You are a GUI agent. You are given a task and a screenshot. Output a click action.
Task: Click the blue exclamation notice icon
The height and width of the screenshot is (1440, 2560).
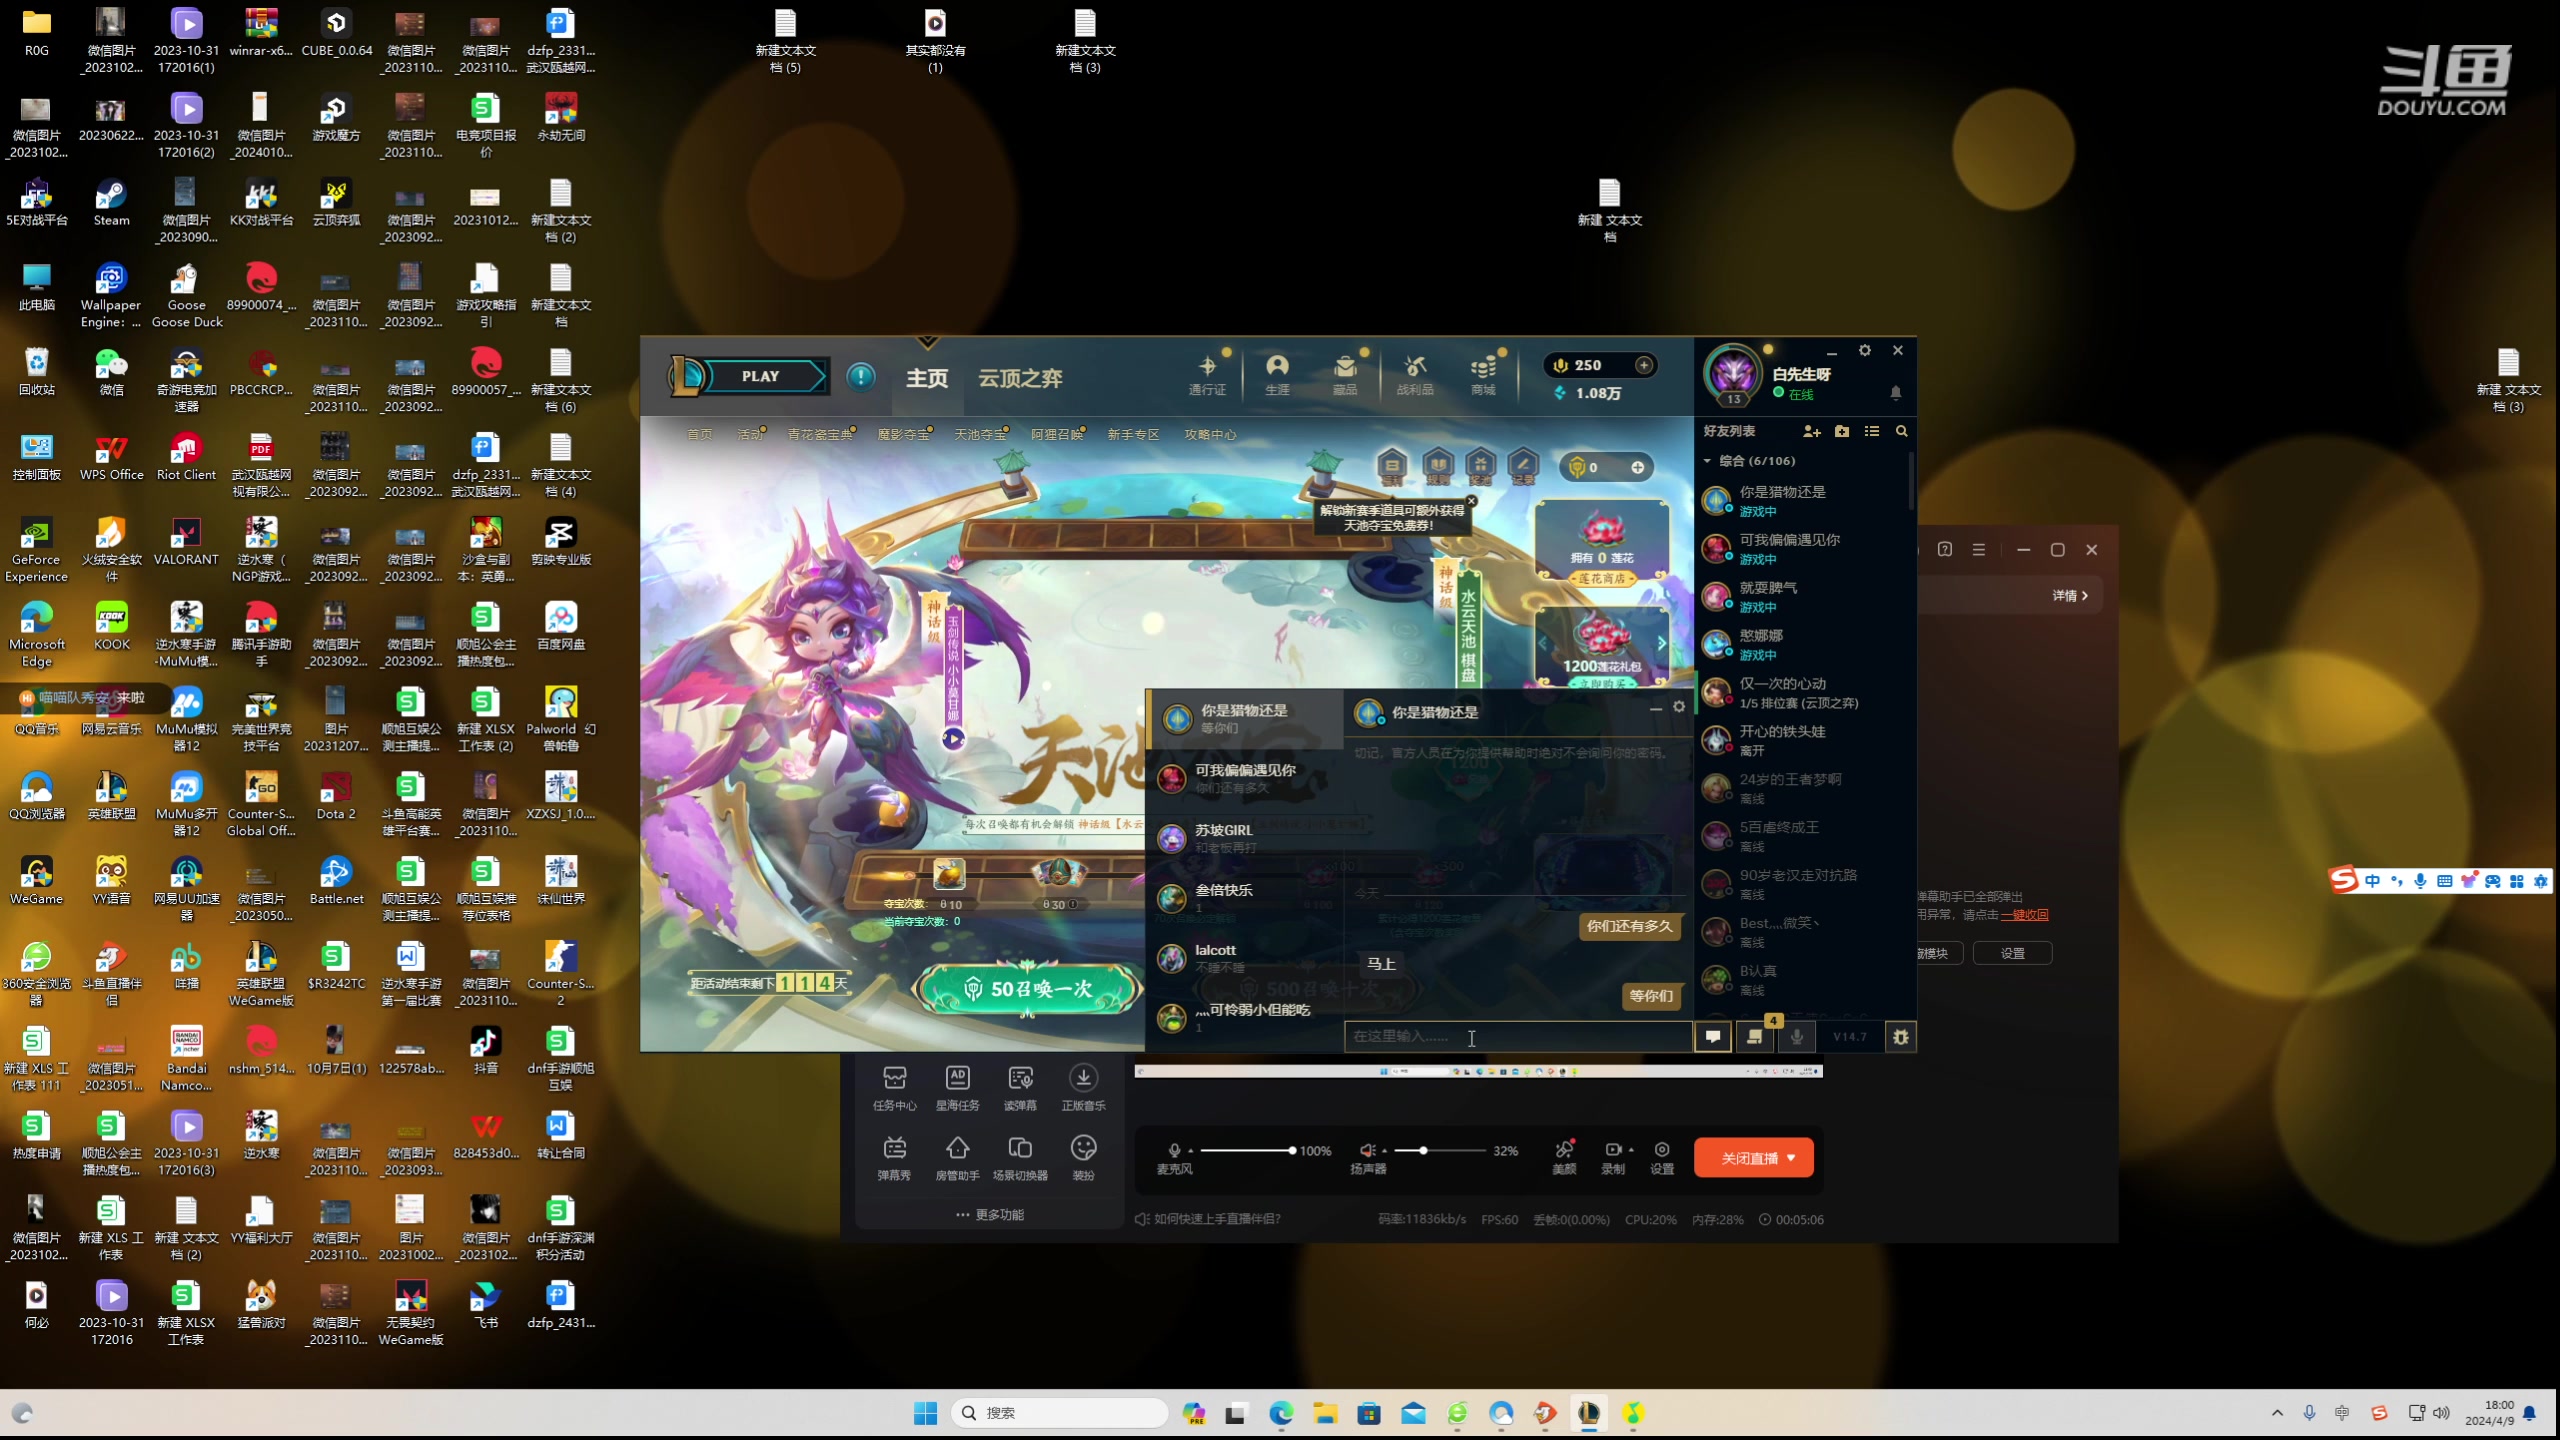click(x=861, y=377)
